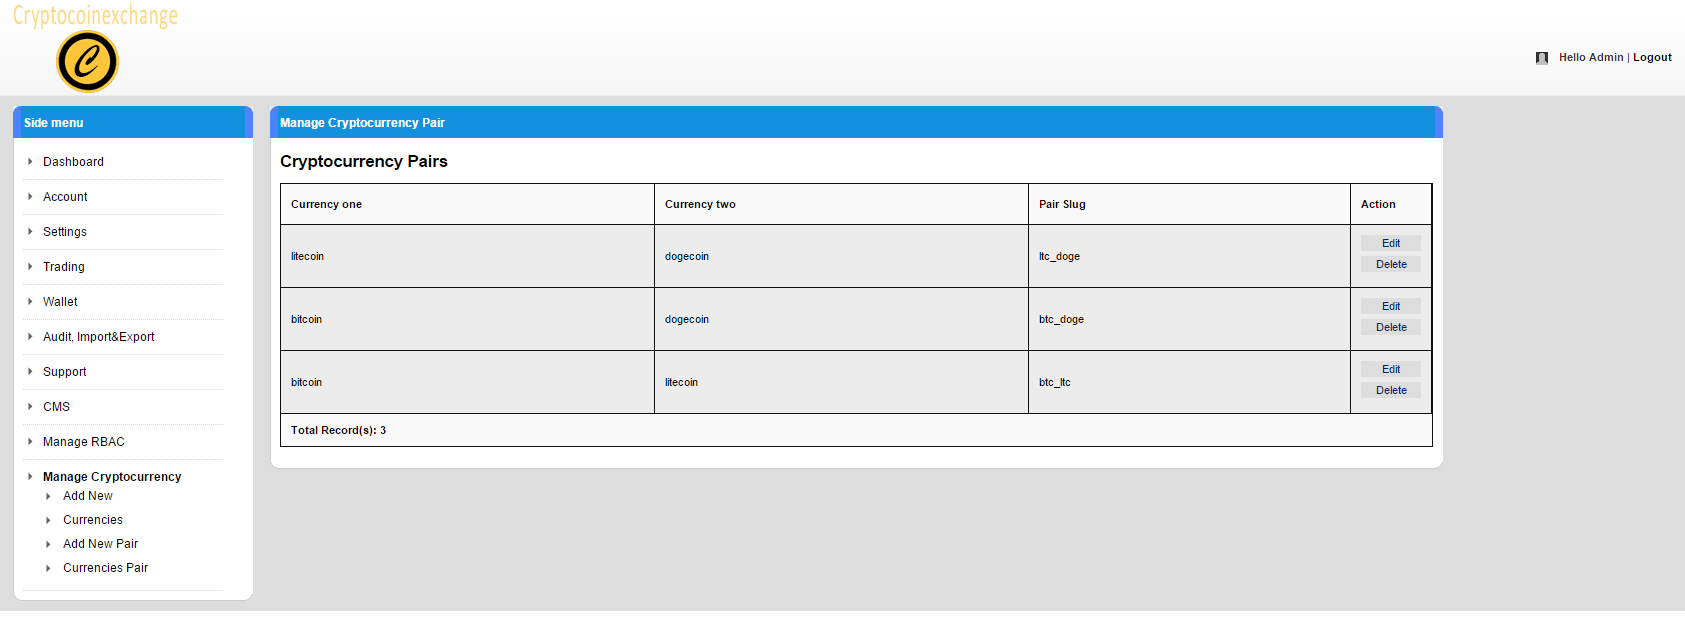The width and height of the screenshot is (1685, 618).
Task: Open the Support menu item
Action: coord(65,372)
